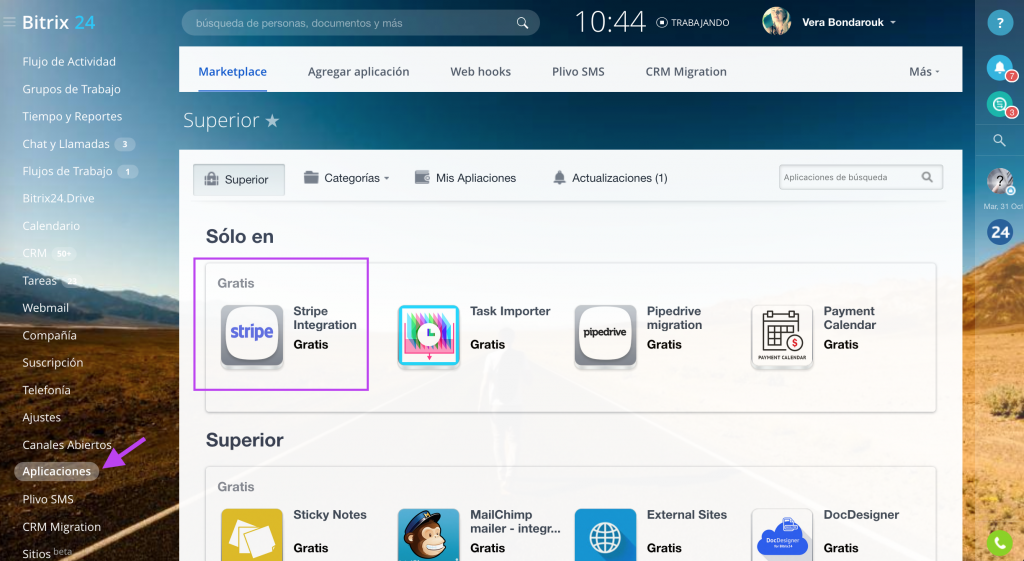Select Aplicaciones in sidebar

pos(57,472)
